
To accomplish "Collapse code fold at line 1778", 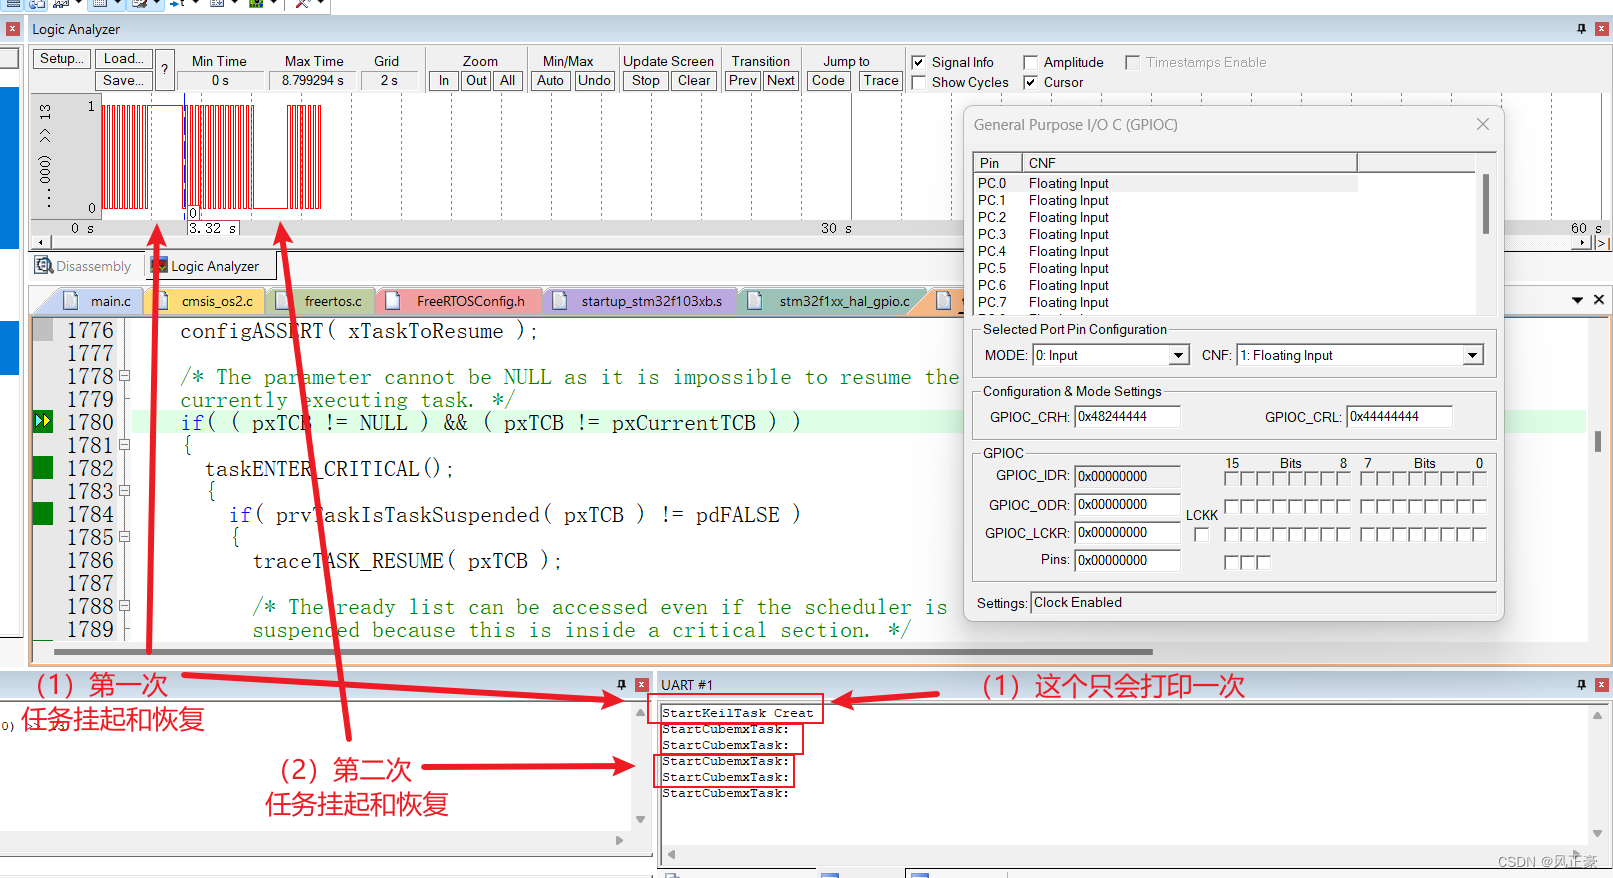I will (125, 376).
